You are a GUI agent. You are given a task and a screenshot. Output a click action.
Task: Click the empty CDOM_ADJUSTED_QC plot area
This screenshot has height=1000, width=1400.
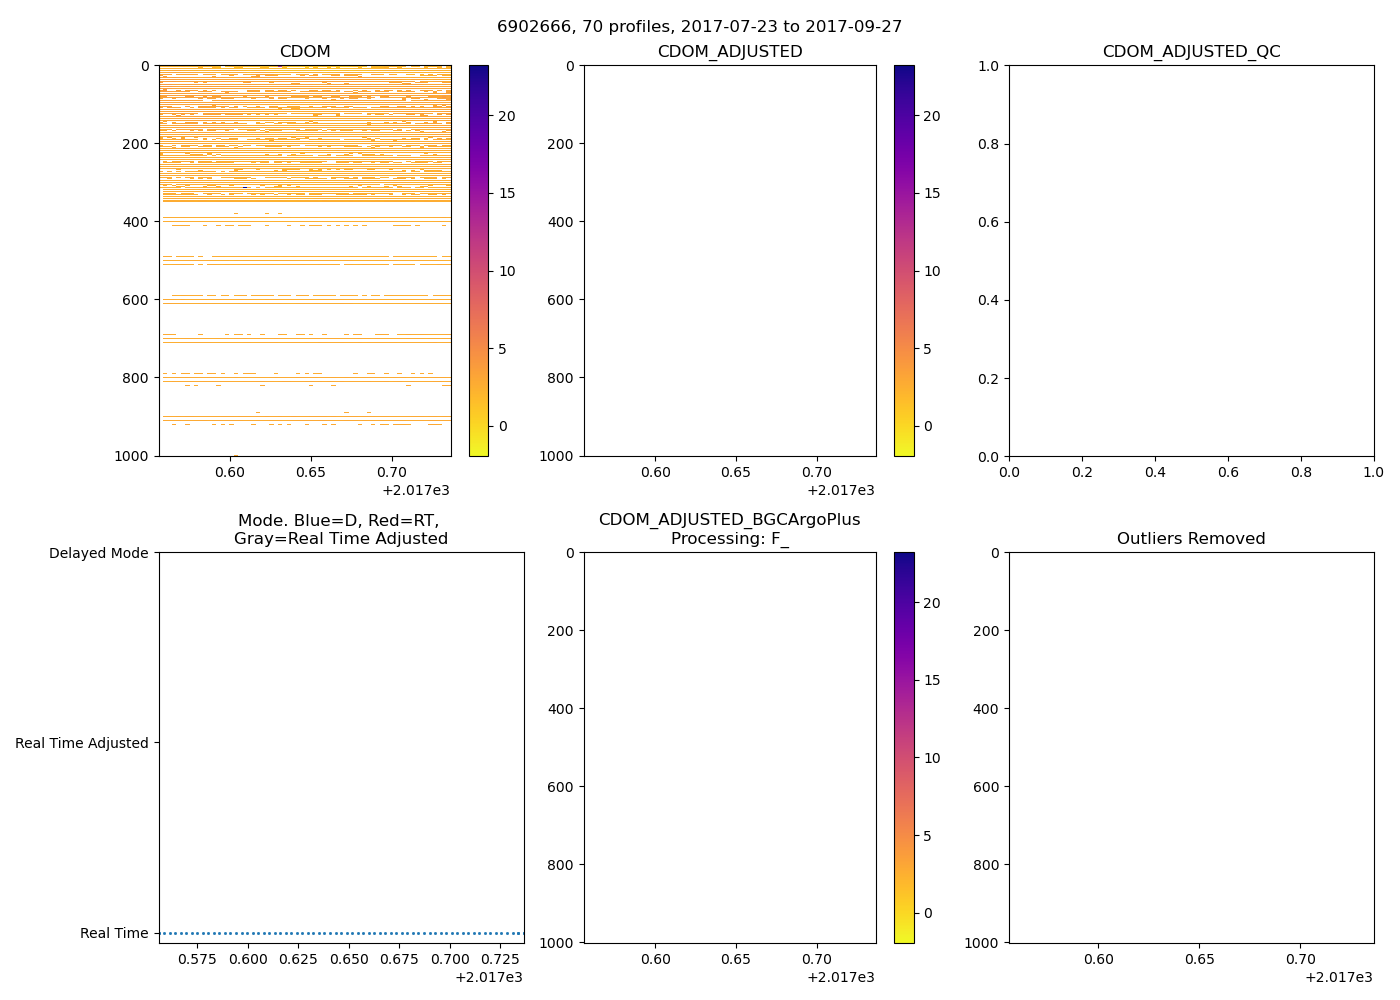[1191, 260]
